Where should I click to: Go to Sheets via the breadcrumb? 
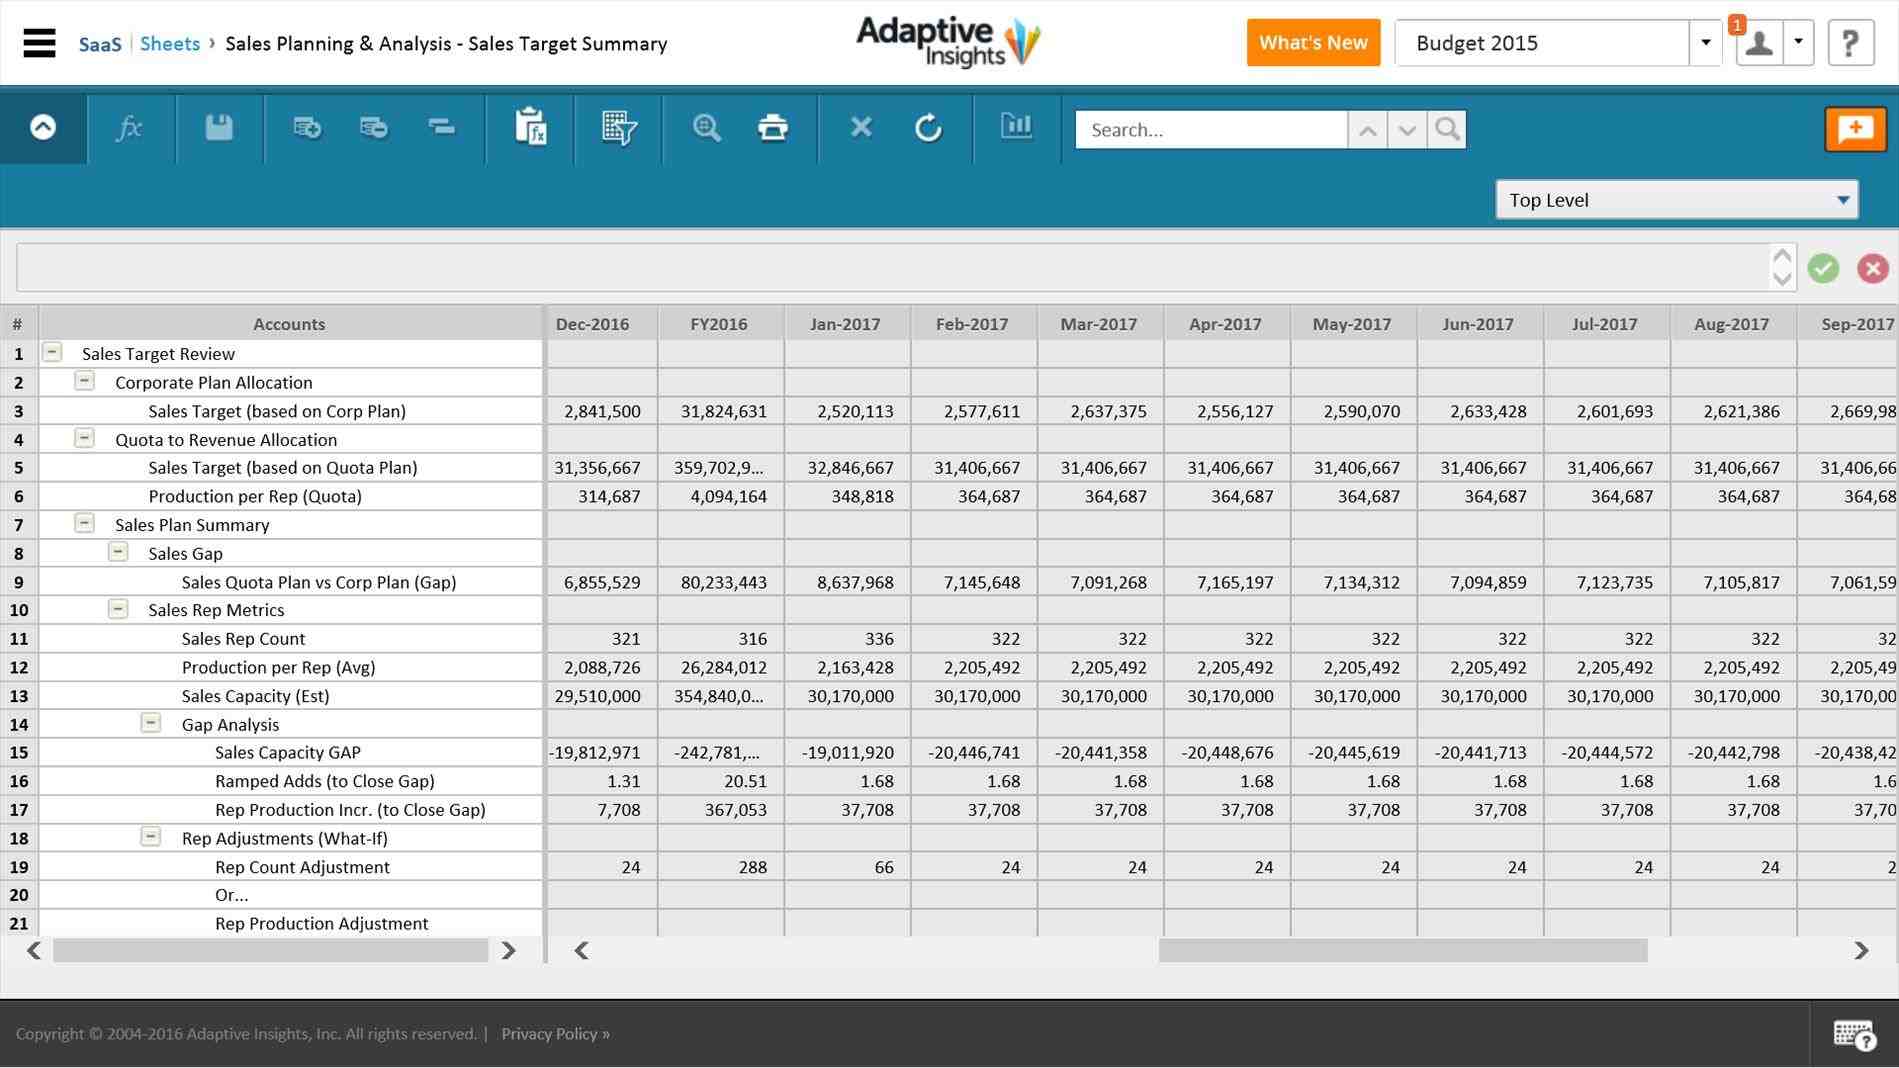170,43
